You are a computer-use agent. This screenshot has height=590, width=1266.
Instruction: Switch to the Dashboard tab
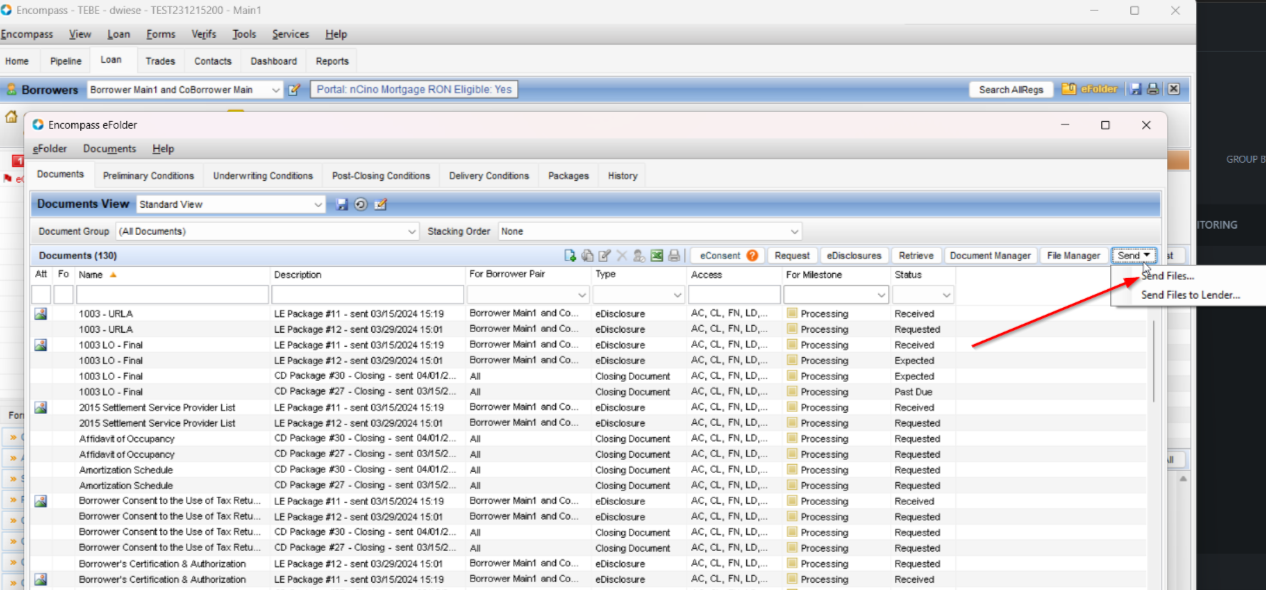click(x=273, y=61)
